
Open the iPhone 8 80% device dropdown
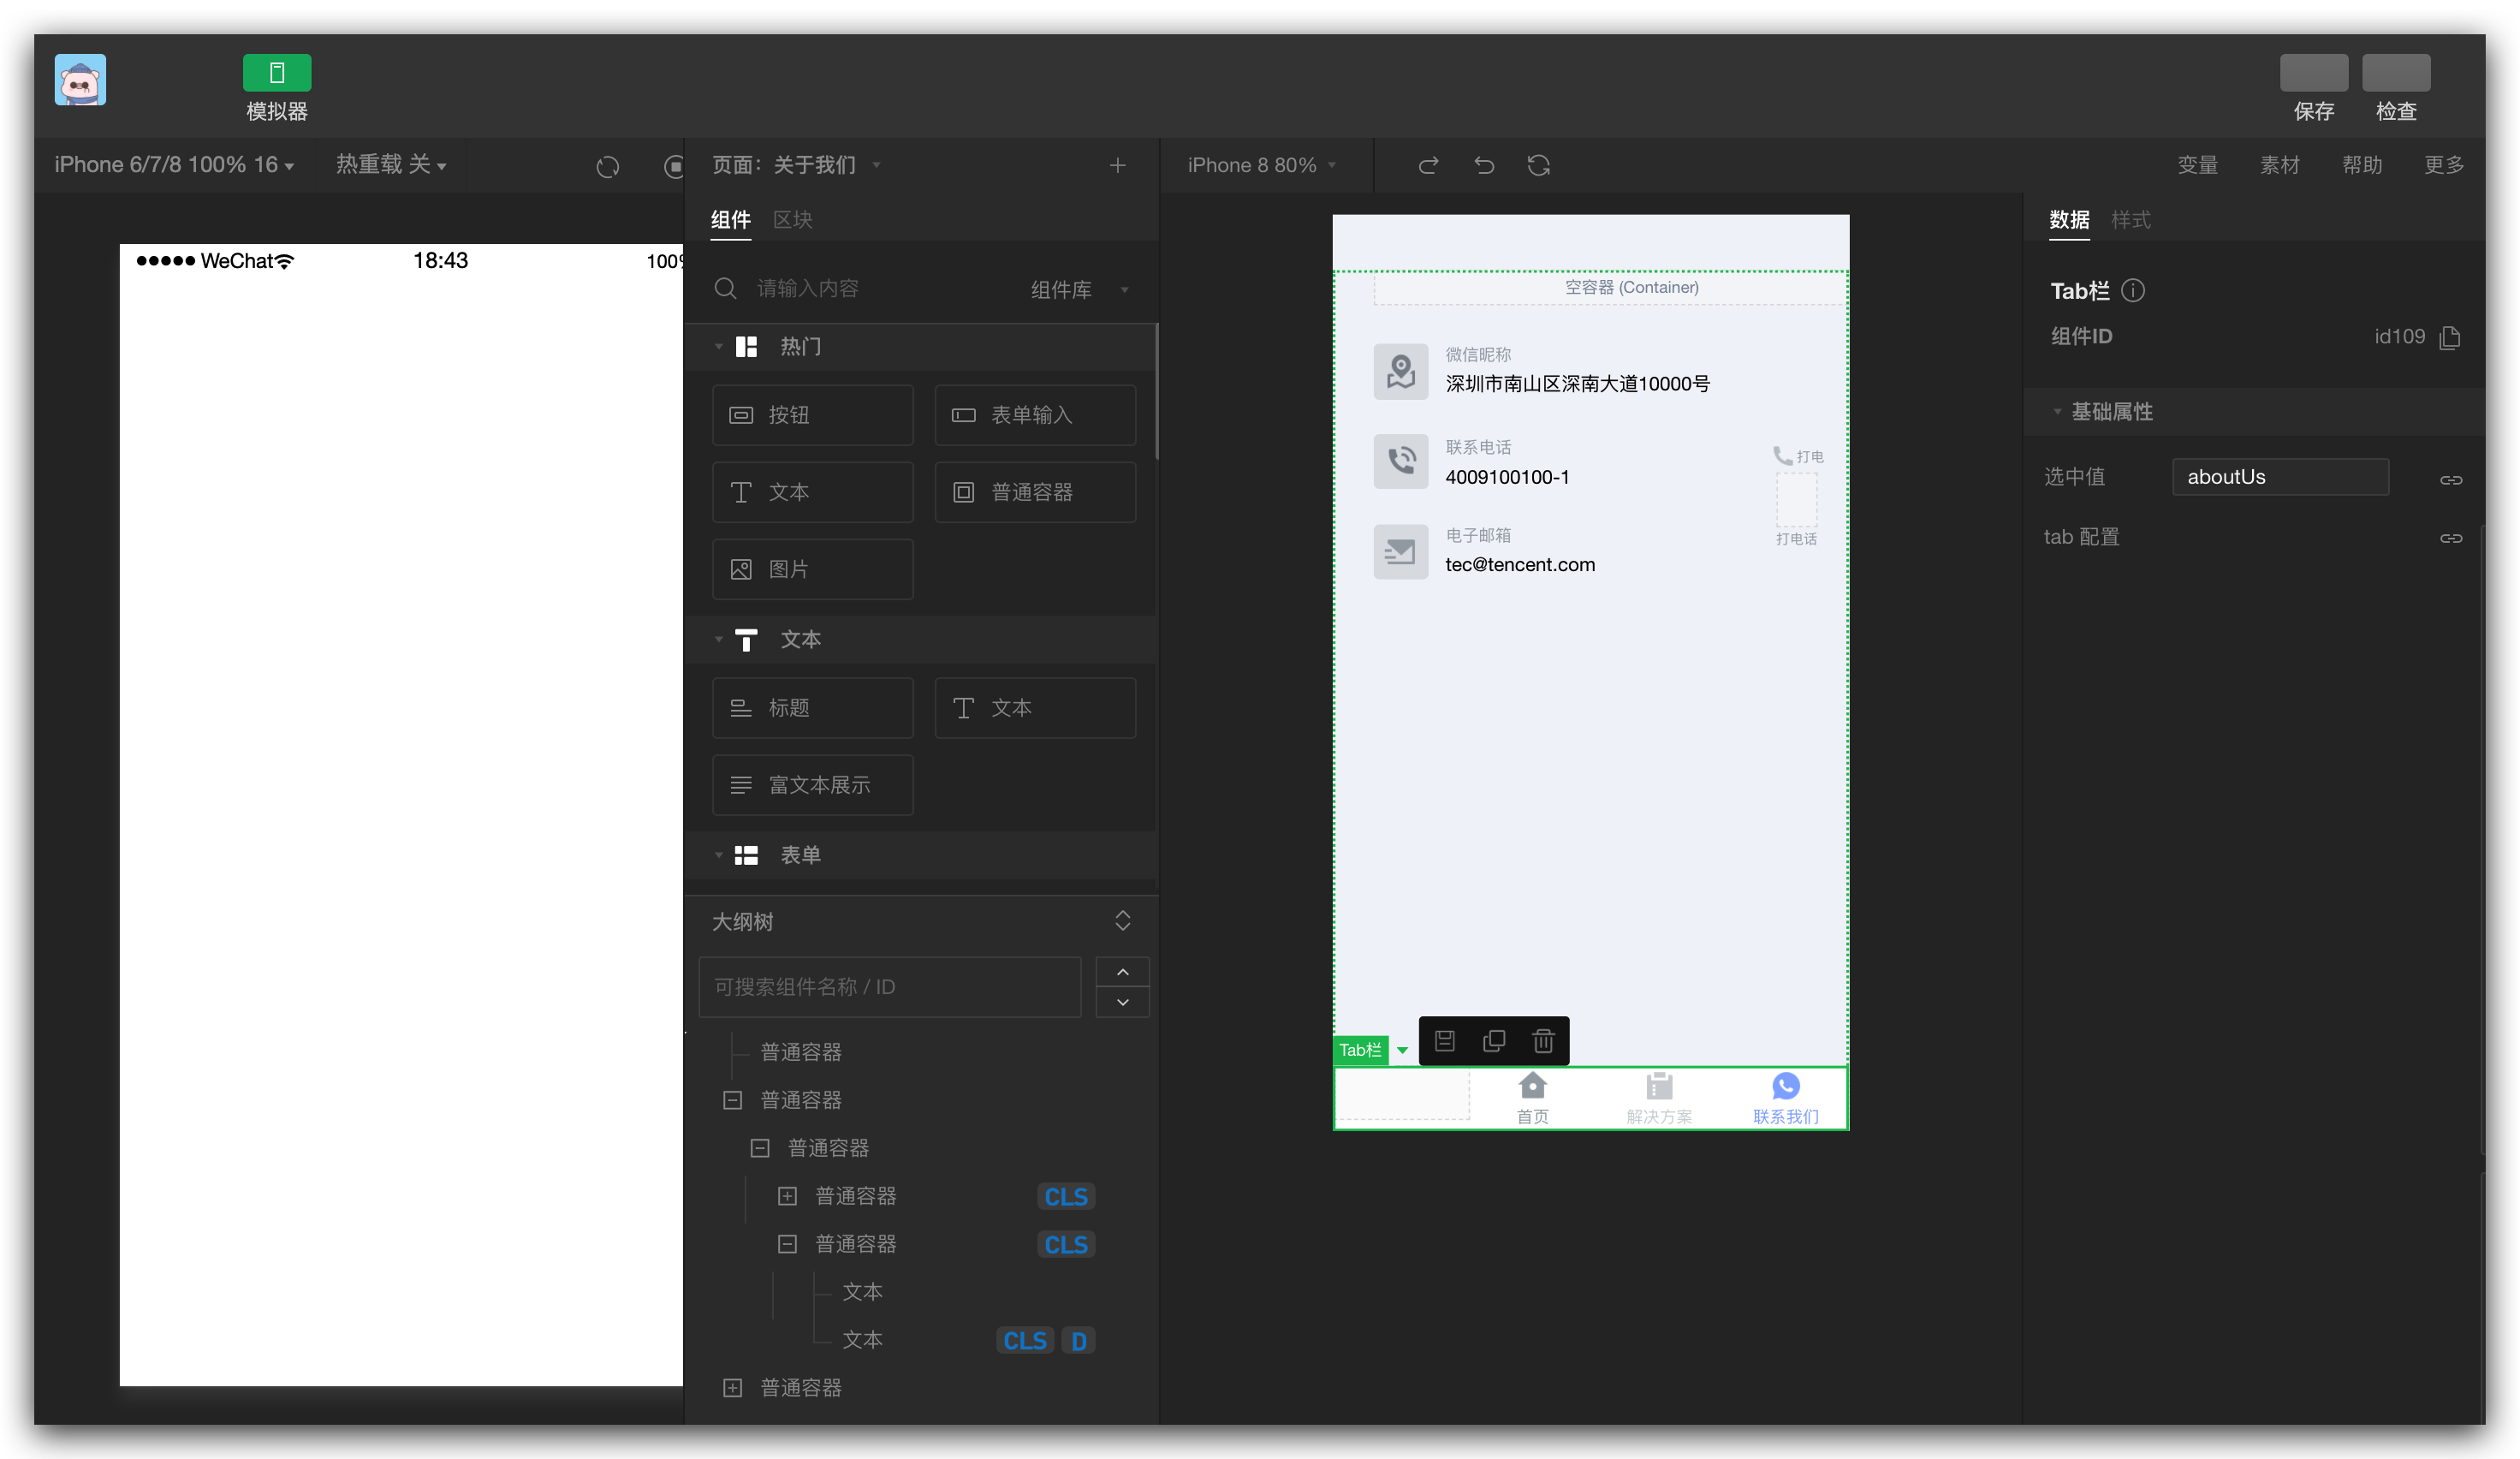tap(1261, 165)
